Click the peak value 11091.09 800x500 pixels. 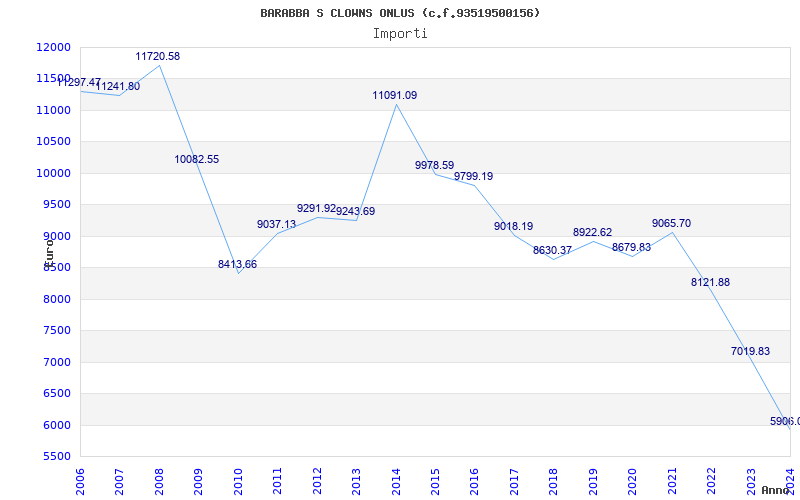coord(394,95)
